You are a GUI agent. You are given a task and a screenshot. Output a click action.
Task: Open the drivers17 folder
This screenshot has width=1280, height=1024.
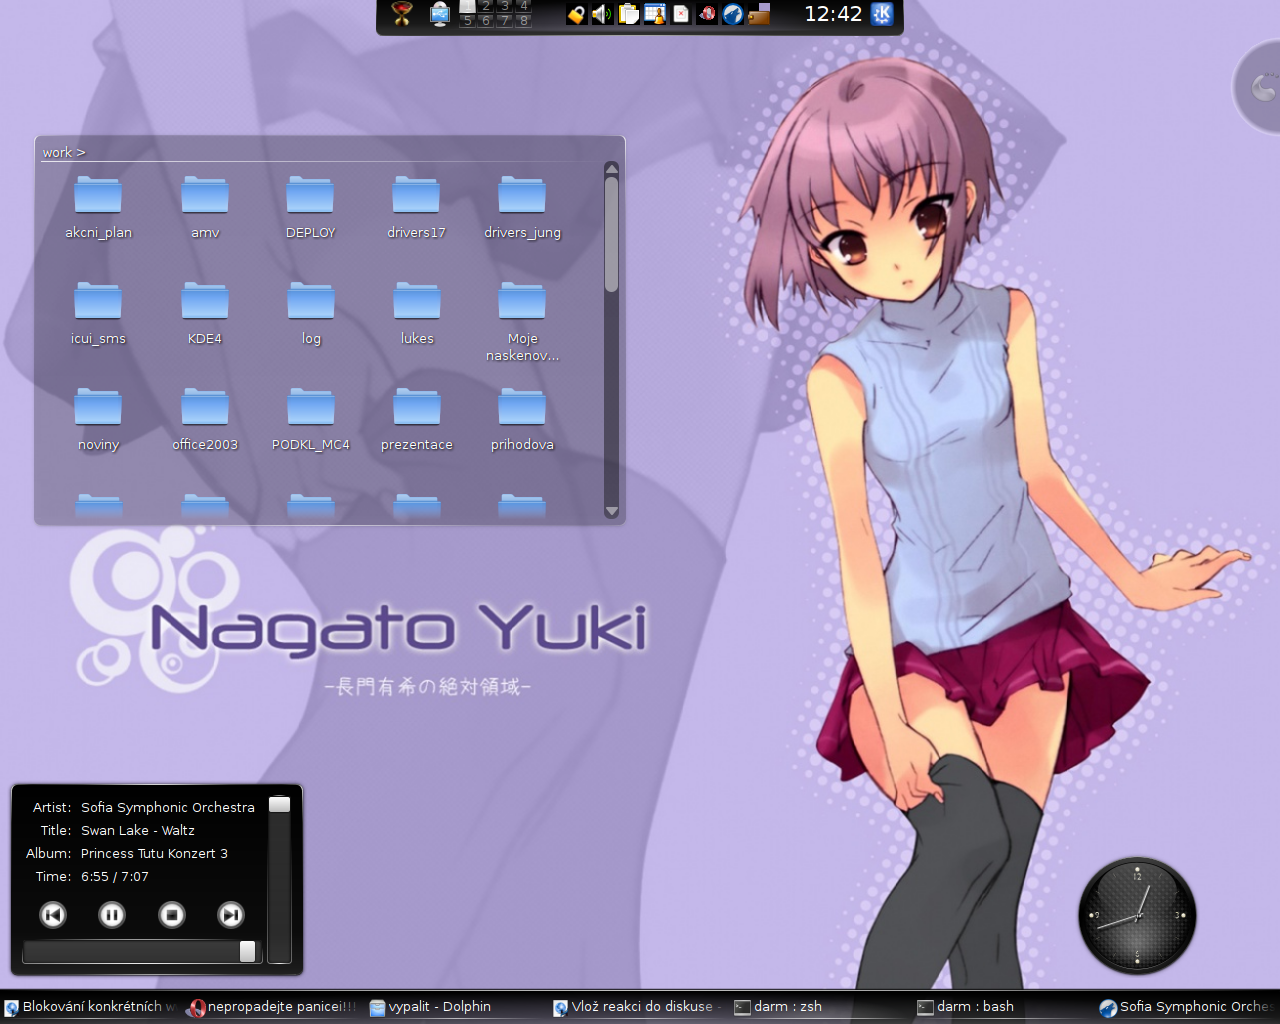(416, 207)
